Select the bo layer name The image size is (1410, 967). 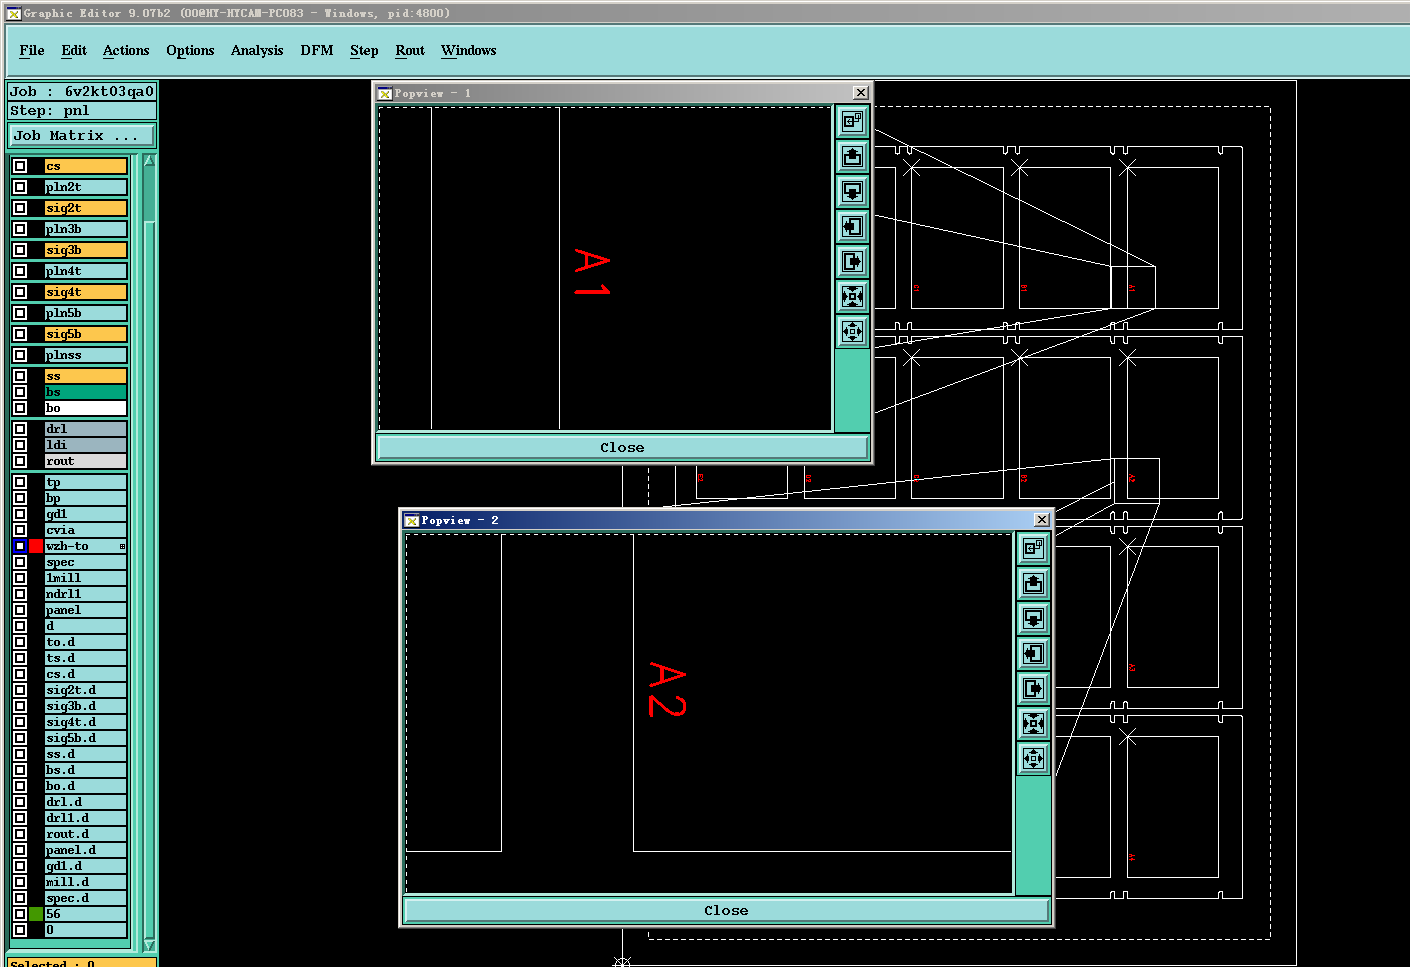coord(86,408)
